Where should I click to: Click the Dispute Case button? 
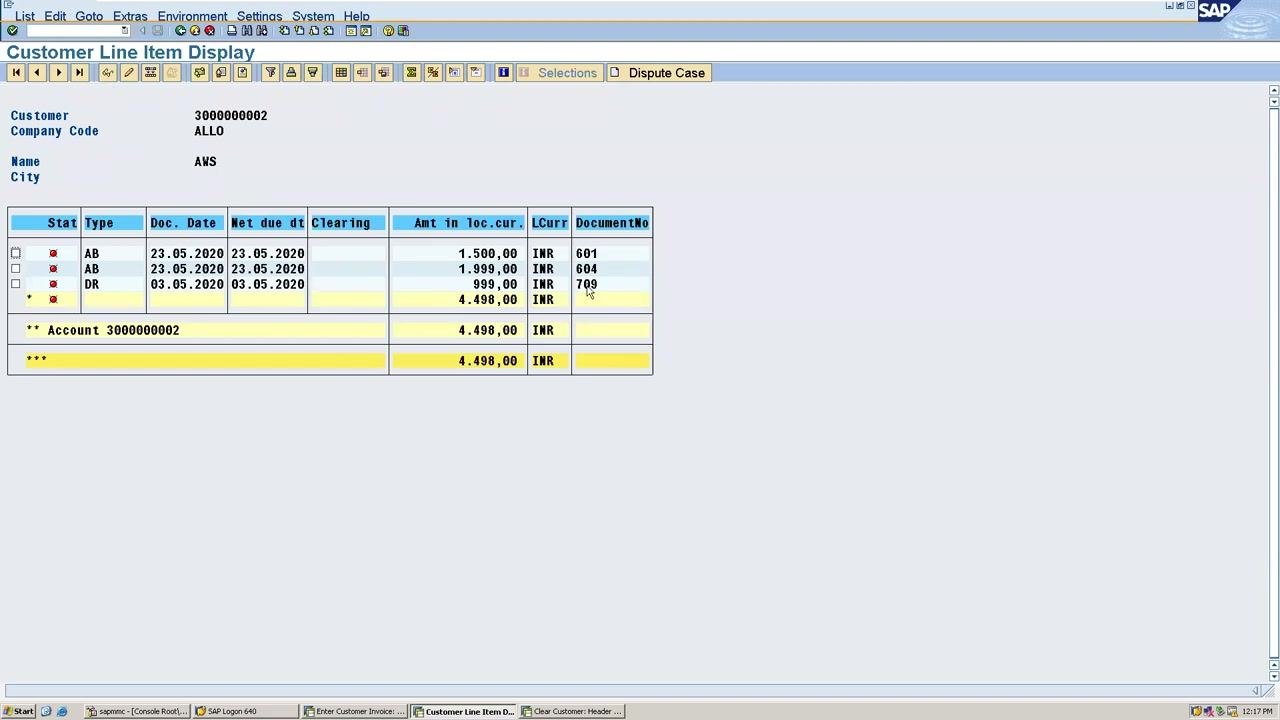click(658, 73)
